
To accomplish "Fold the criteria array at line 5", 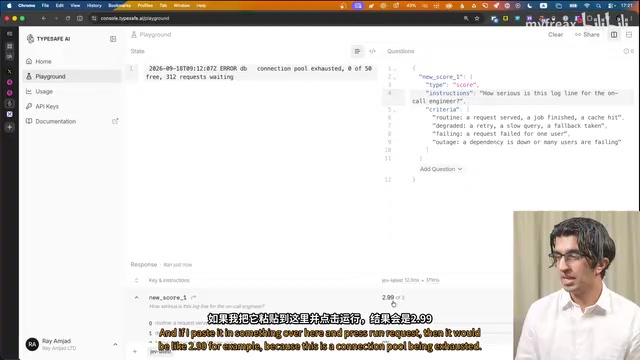I will click(x=395, y=110).
